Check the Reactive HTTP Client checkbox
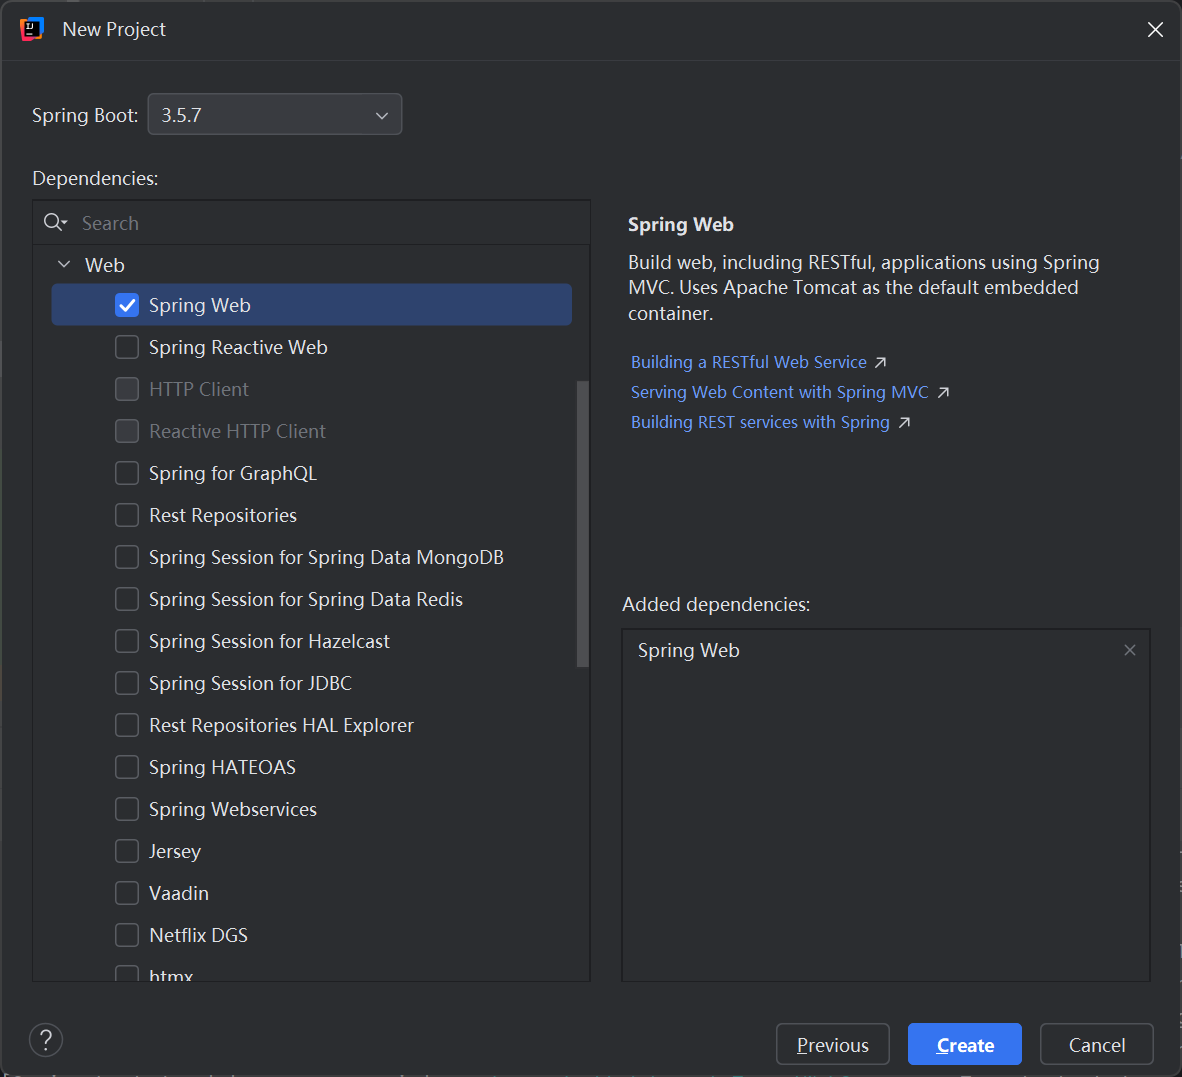The width and height of the screenshot is (1182, 1077). [127, 431]
